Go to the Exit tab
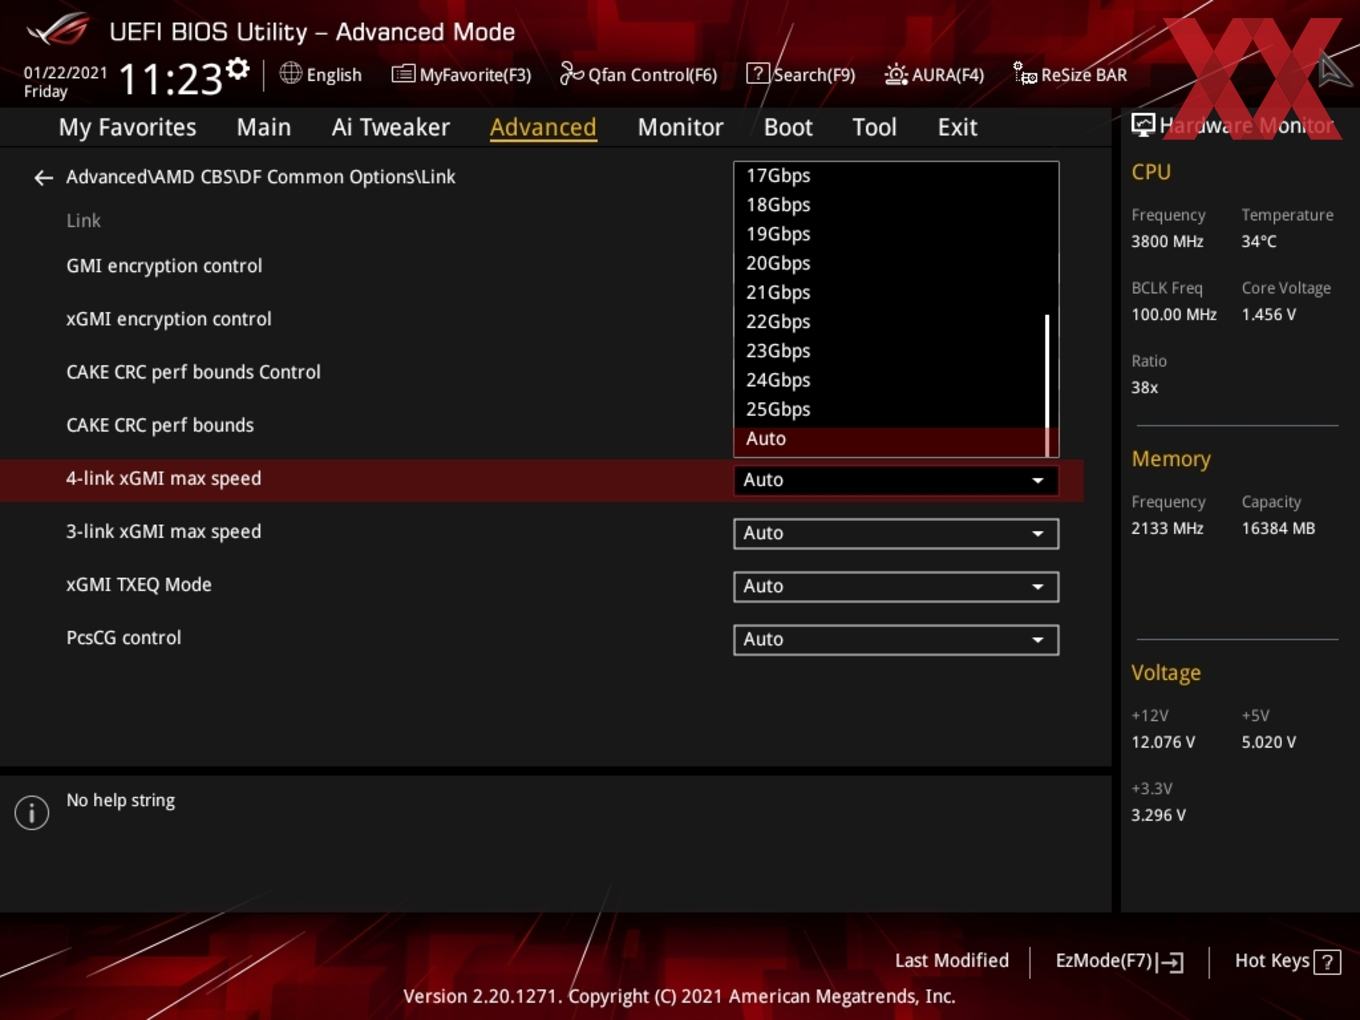 957,127
